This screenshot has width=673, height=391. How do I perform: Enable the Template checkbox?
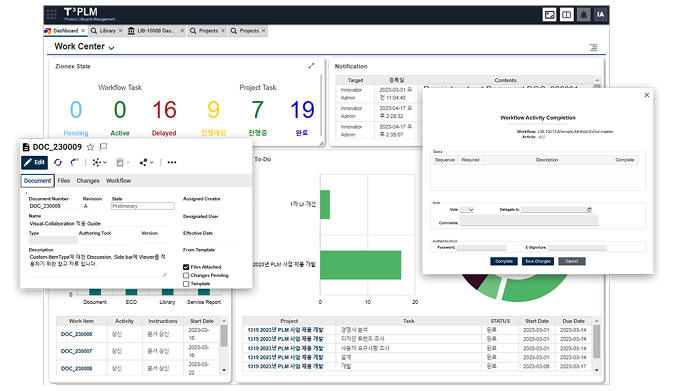coord(186,284)
